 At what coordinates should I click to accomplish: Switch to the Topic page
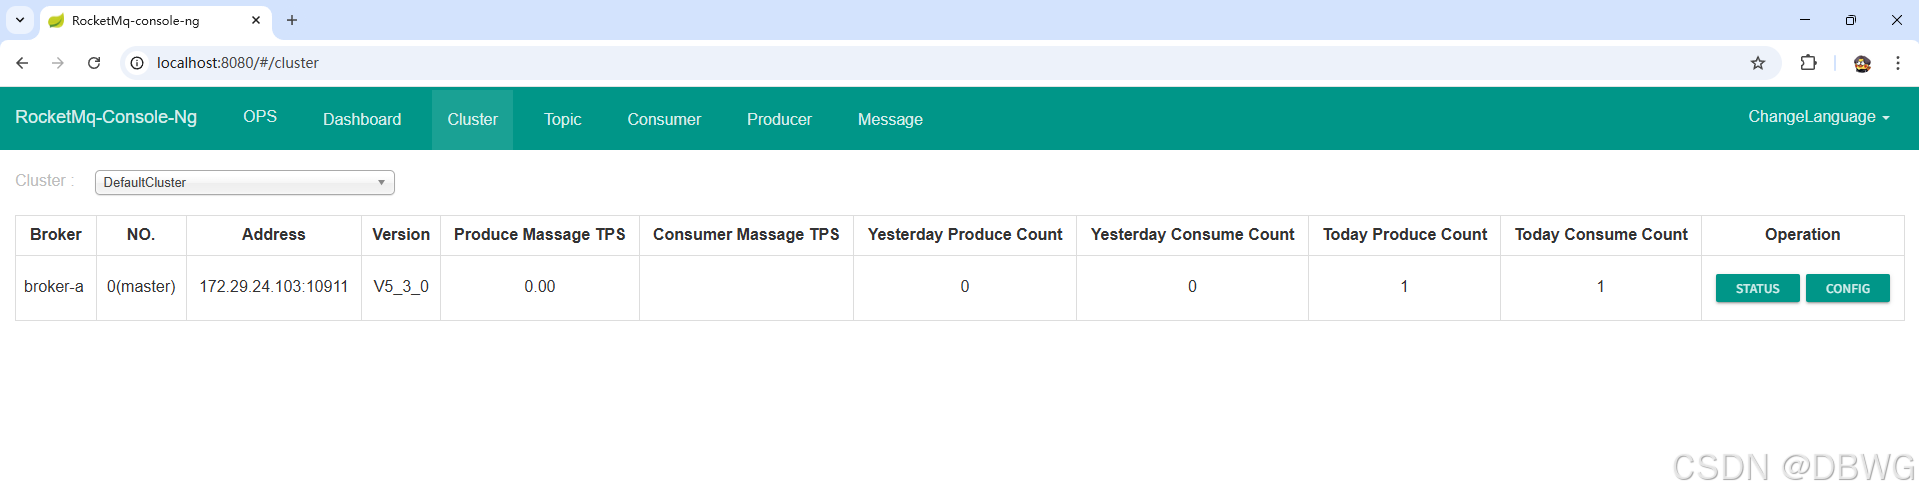[x=563, y=119]
